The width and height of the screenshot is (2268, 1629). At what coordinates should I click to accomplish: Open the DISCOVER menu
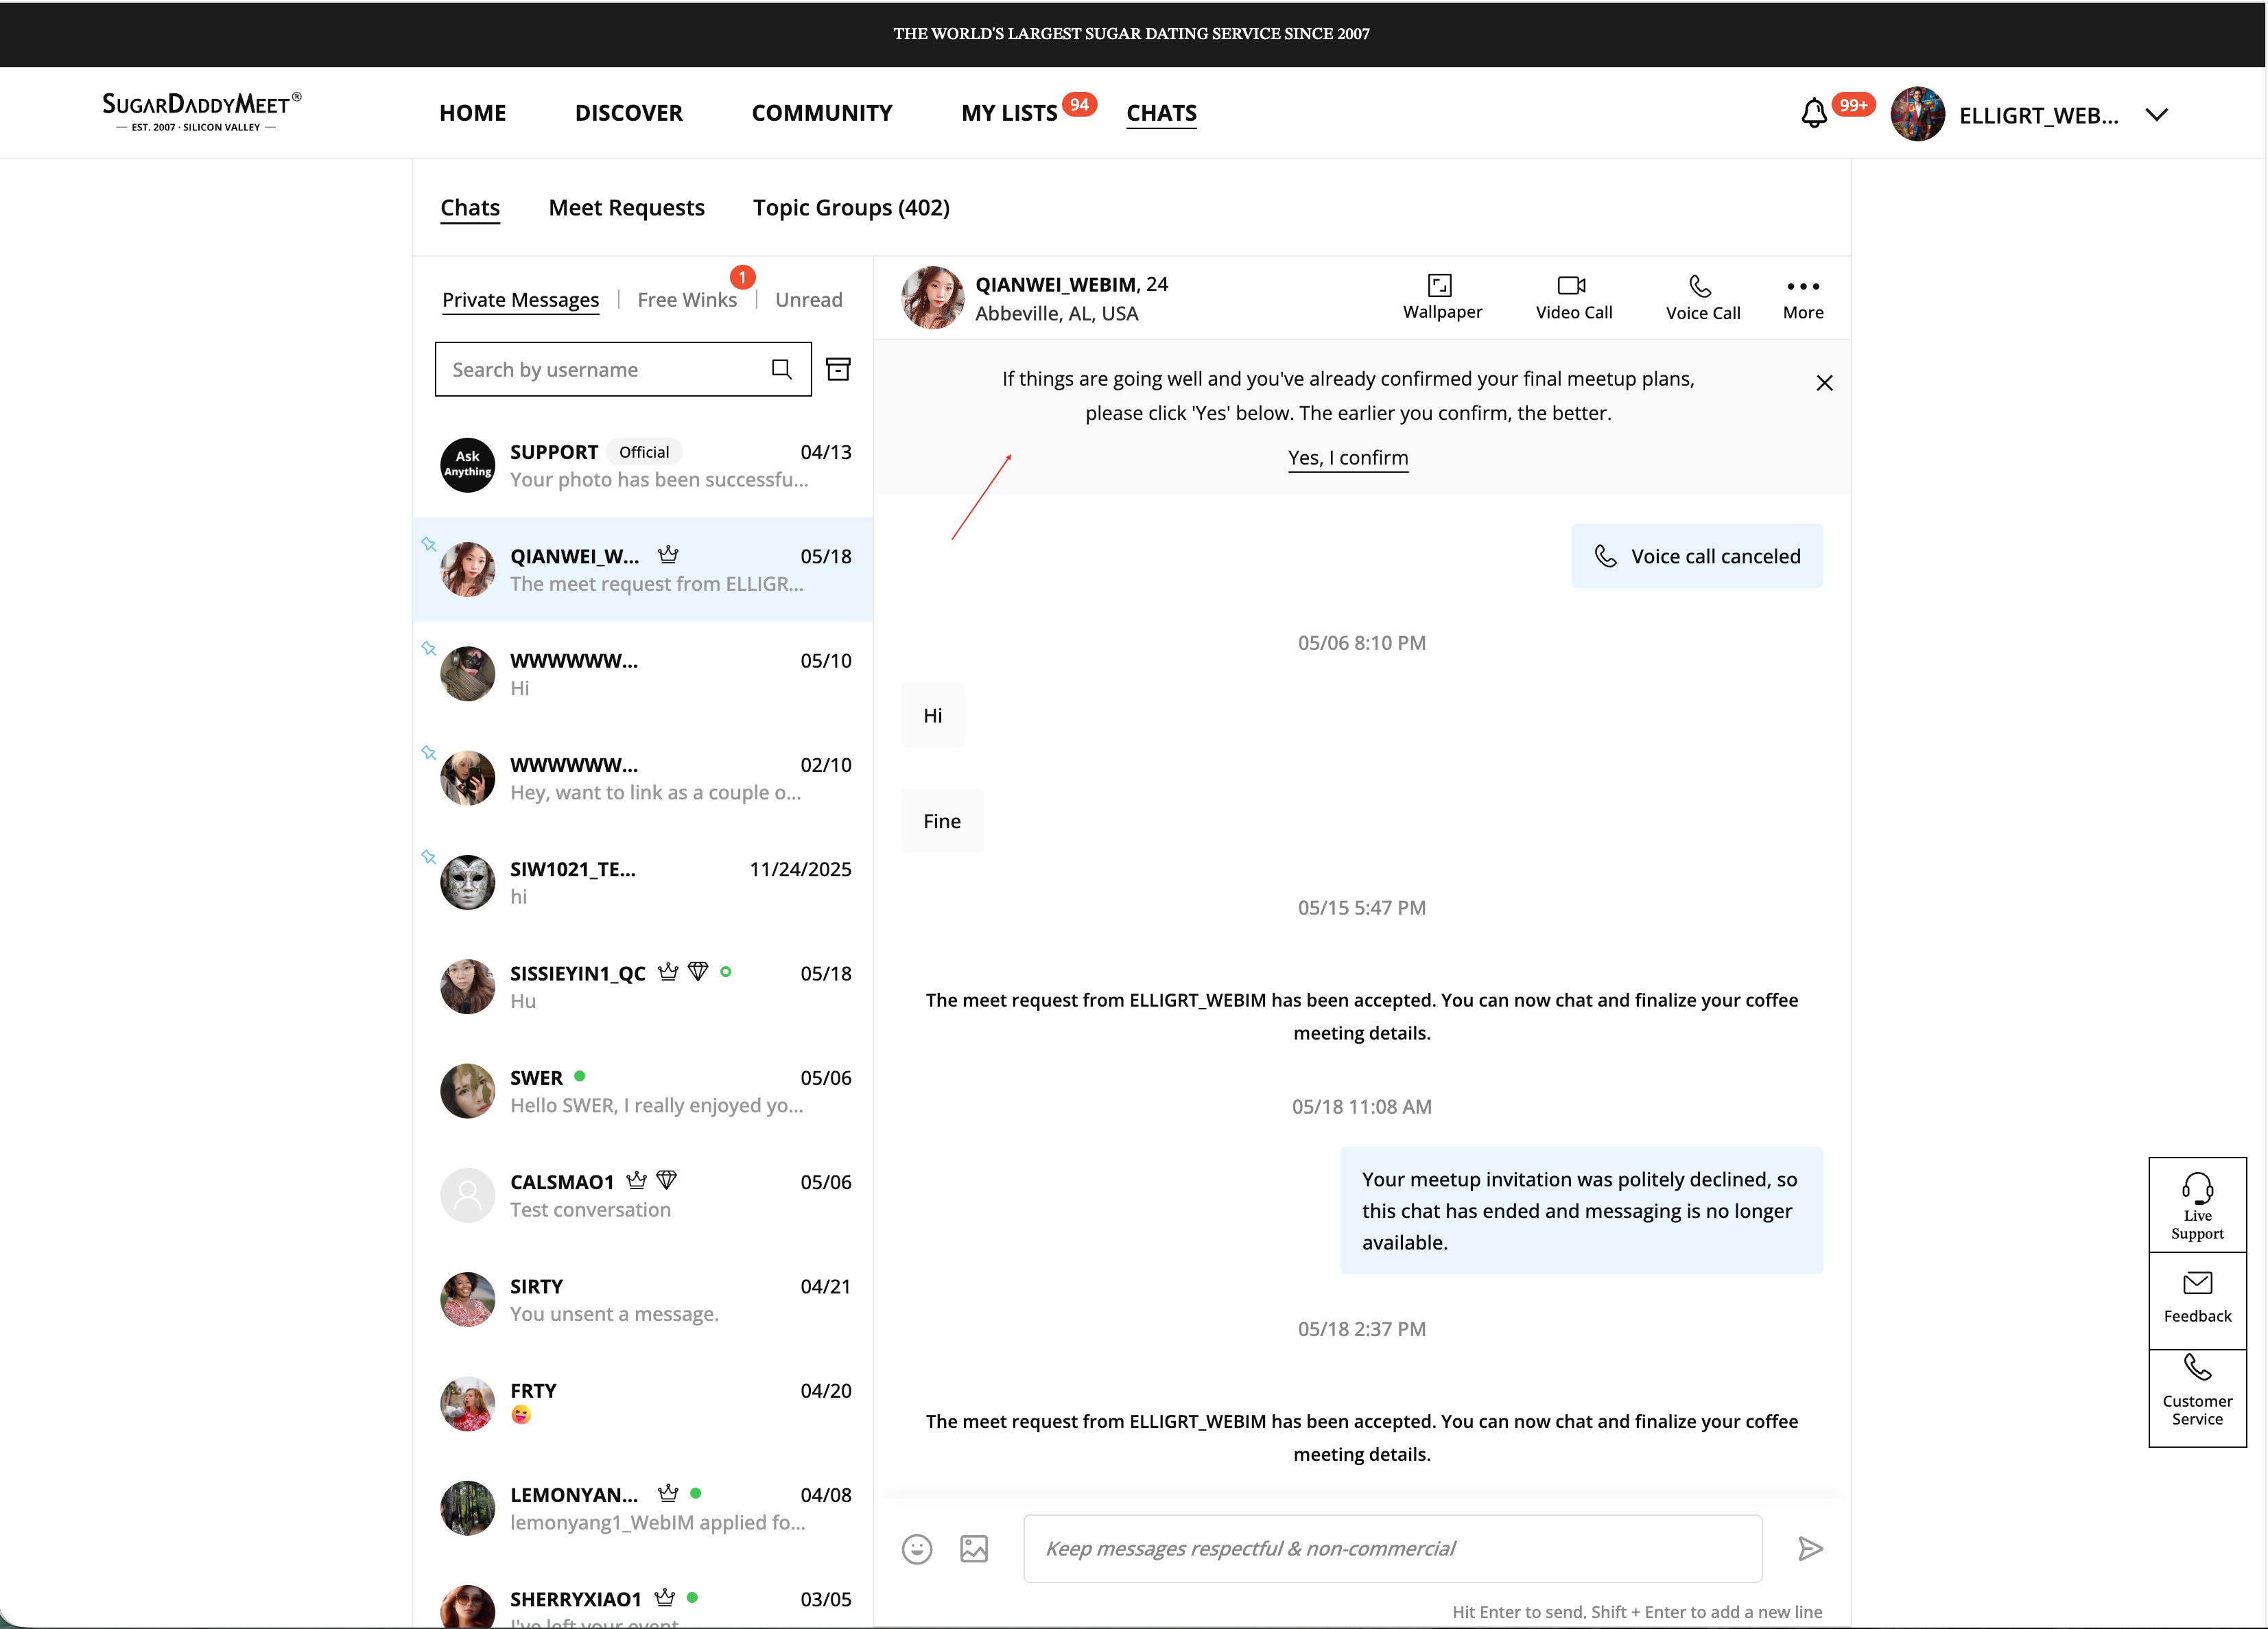(x=628, y=113)
